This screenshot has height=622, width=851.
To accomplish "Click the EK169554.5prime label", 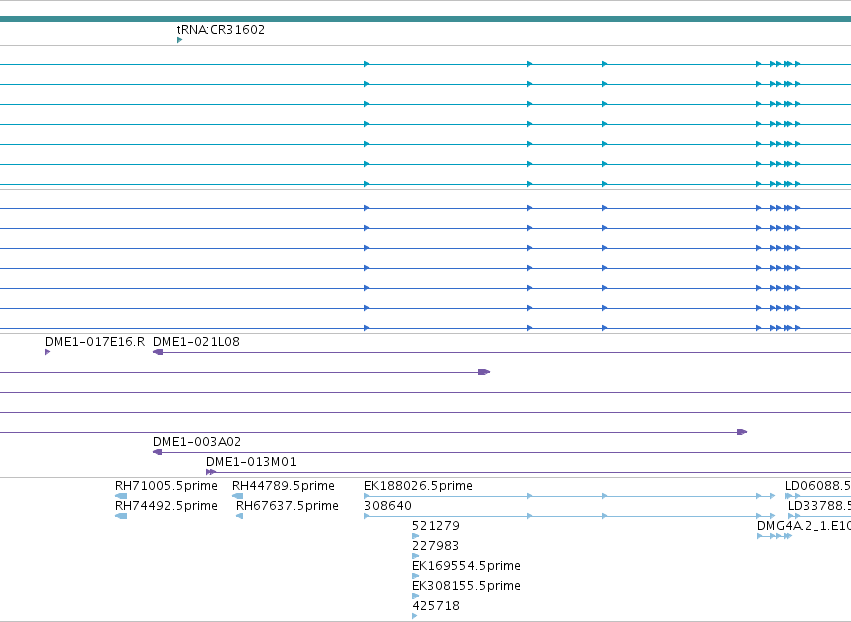I will pos(466,566).
